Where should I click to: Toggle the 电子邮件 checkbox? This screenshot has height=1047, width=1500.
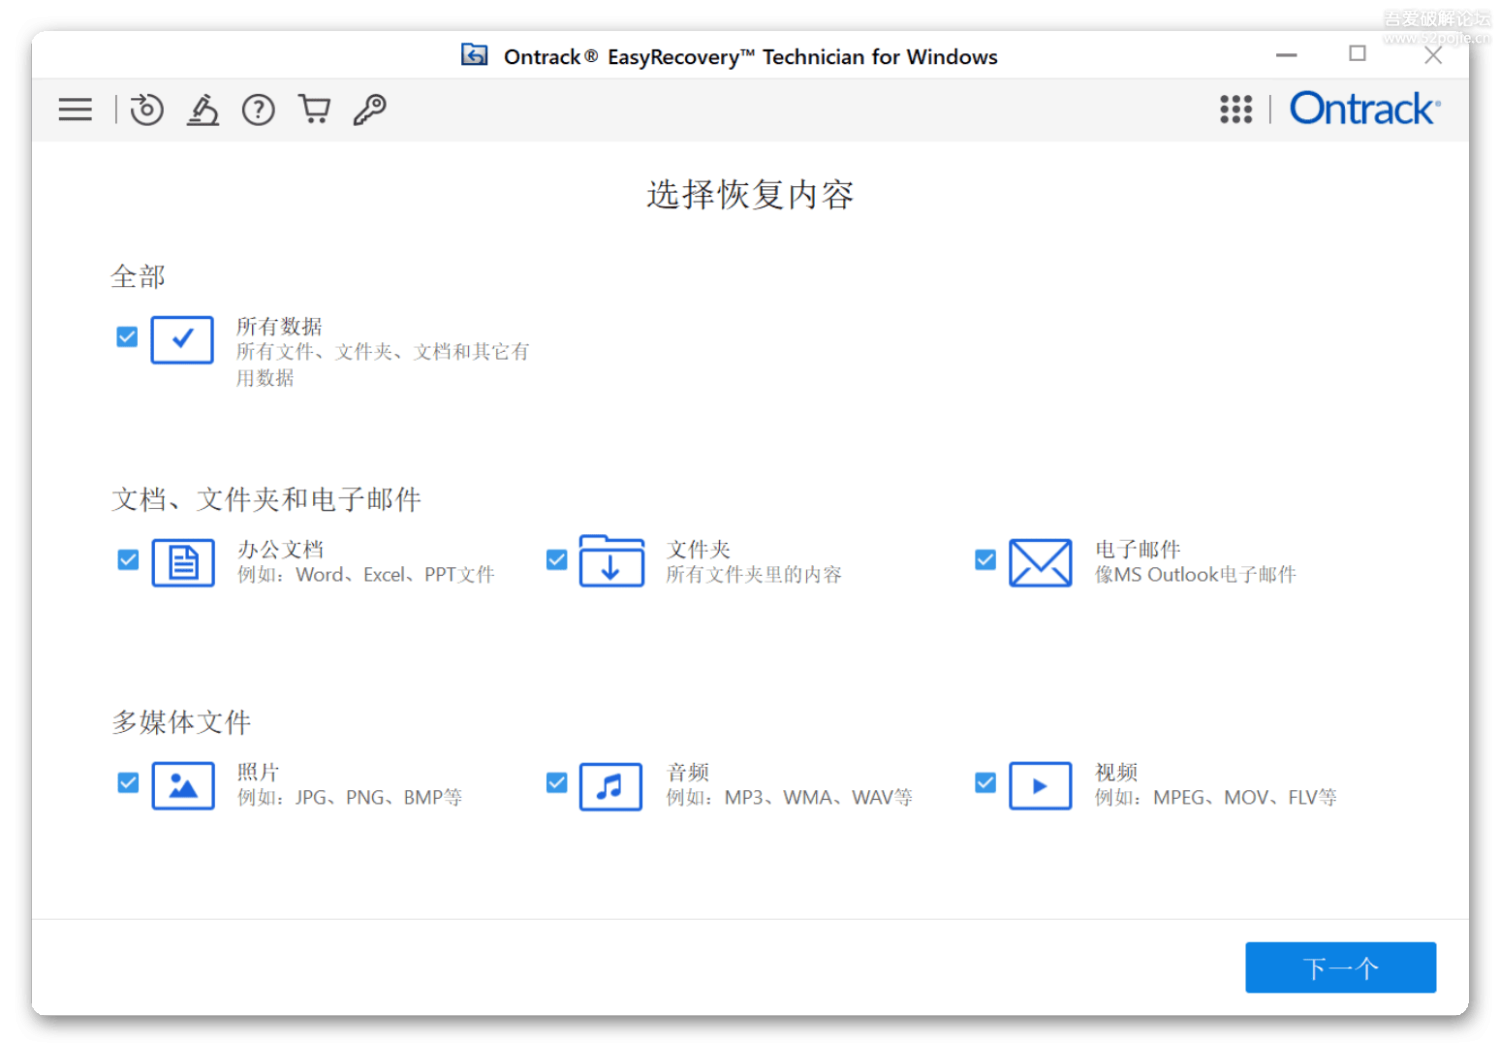985,560
